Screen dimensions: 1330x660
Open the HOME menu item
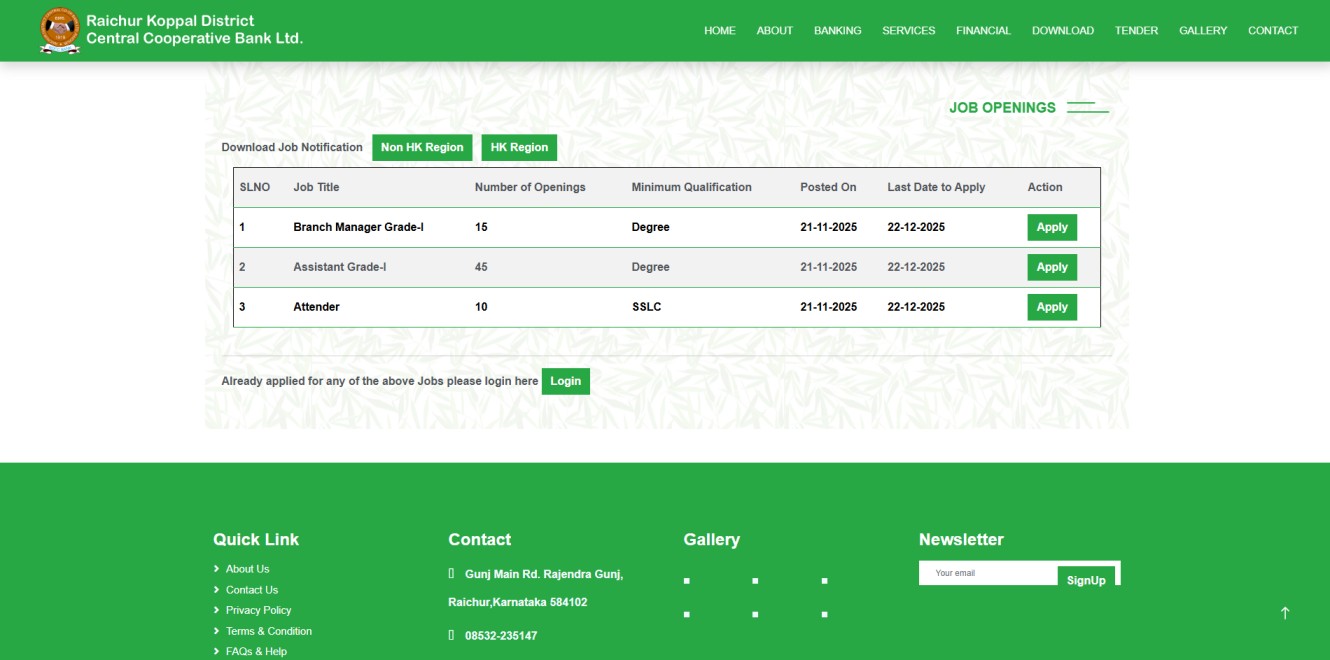(x=719, y=30)
